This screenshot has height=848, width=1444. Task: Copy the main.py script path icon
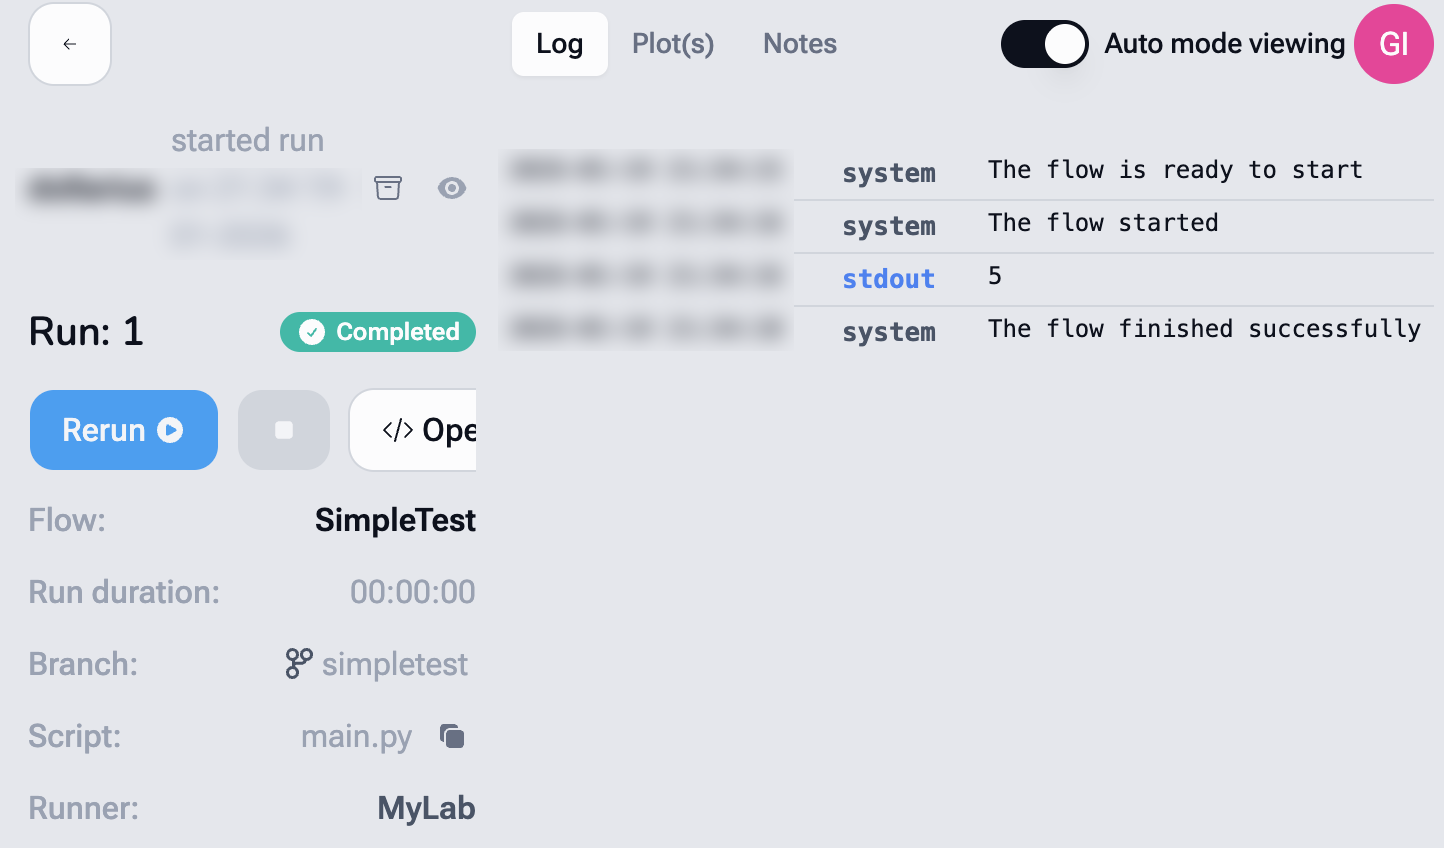click(451, 736)
